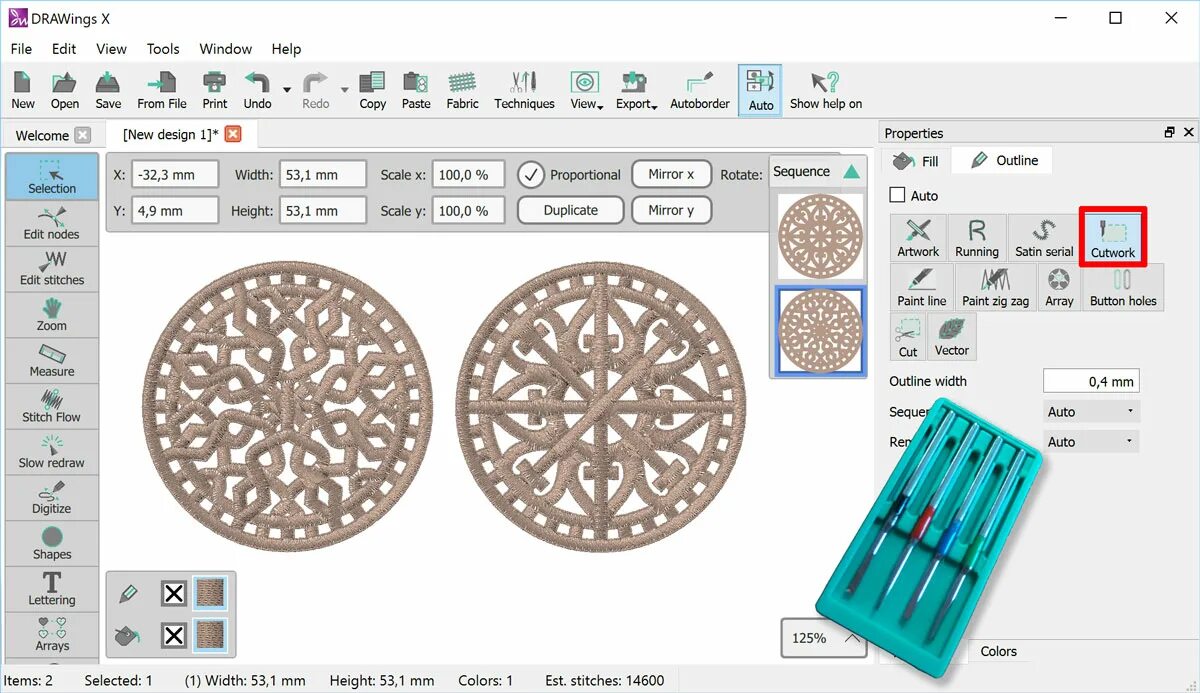Choose Array outline type
1200x693 pixels.
coord(1059,287)
